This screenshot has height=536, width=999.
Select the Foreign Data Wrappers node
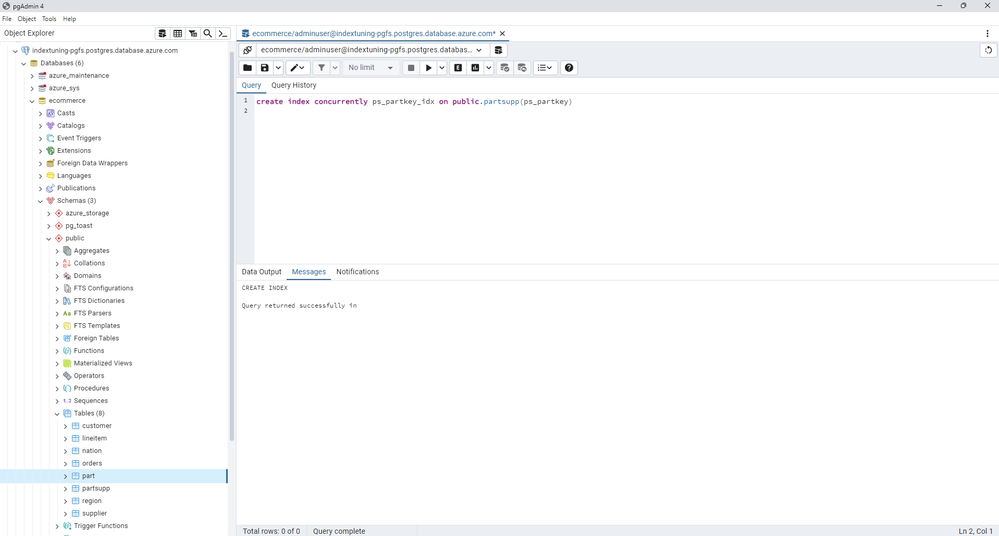(92, 163)
